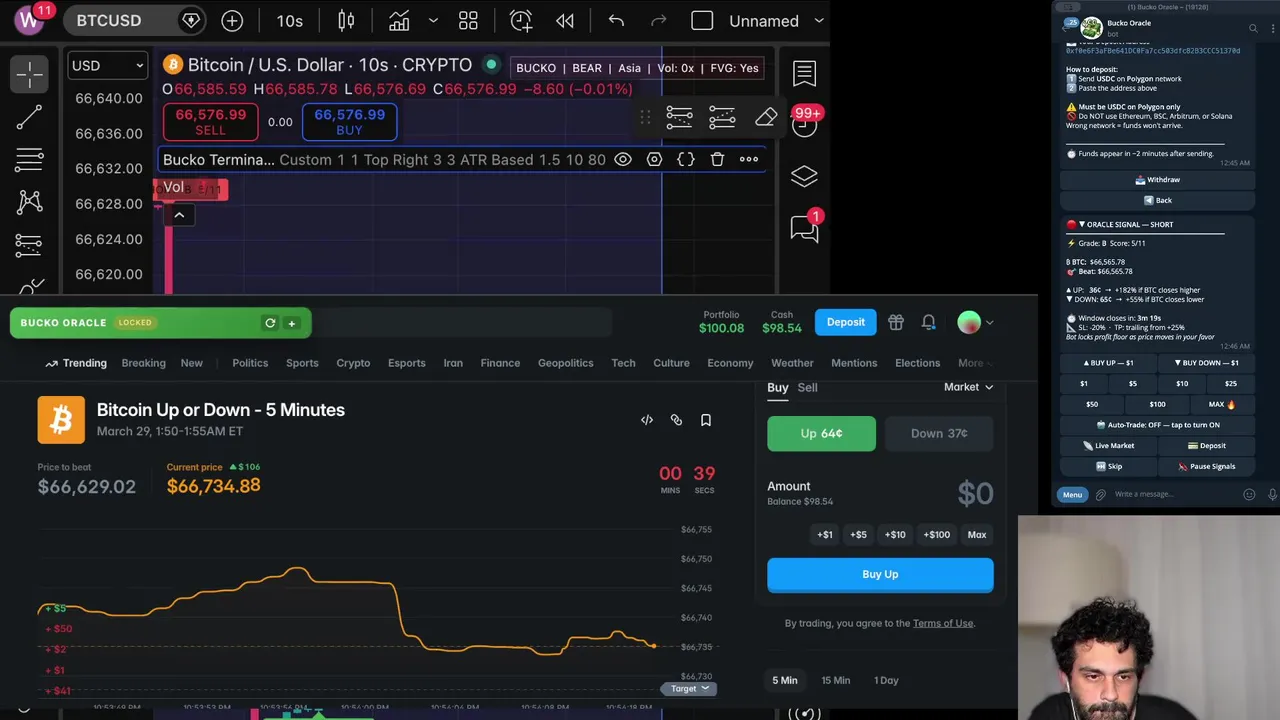1280x720 pixels.
Task: Click the Buy Up button
Action: (880, 575)
